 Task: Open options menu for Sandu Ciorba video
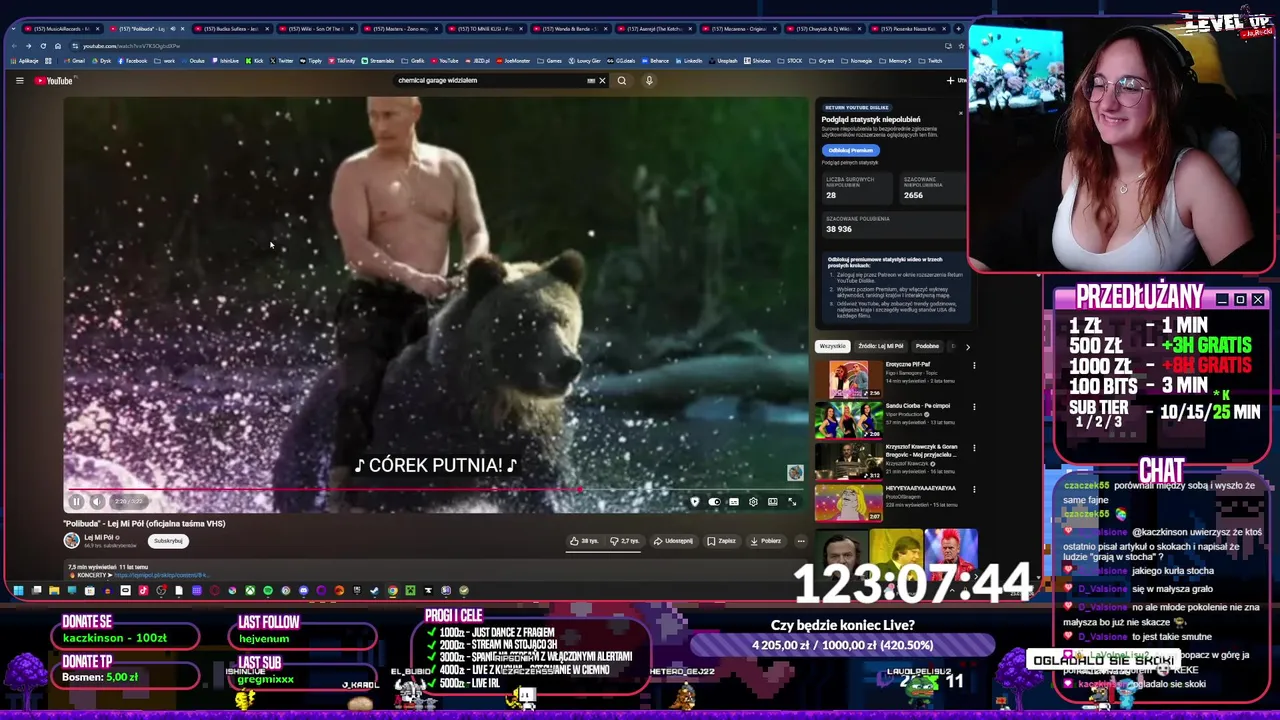click(x=974, y=406)
